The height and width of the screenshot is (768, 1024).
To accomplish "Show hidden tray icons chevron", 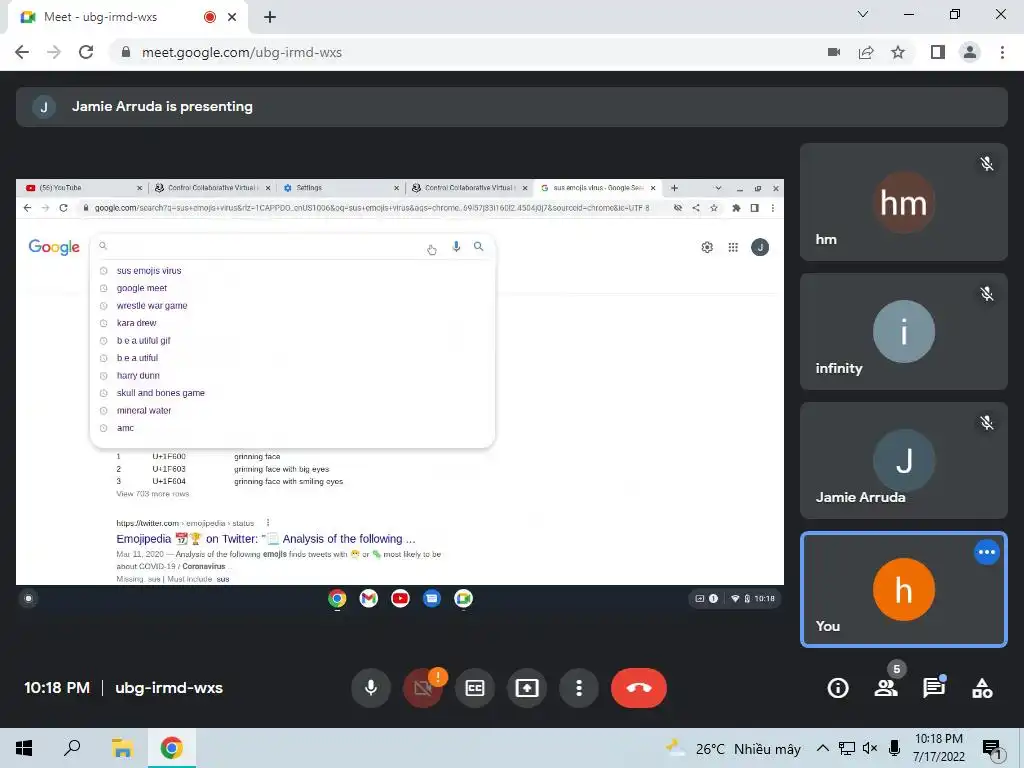I will [x=823, y=748].
